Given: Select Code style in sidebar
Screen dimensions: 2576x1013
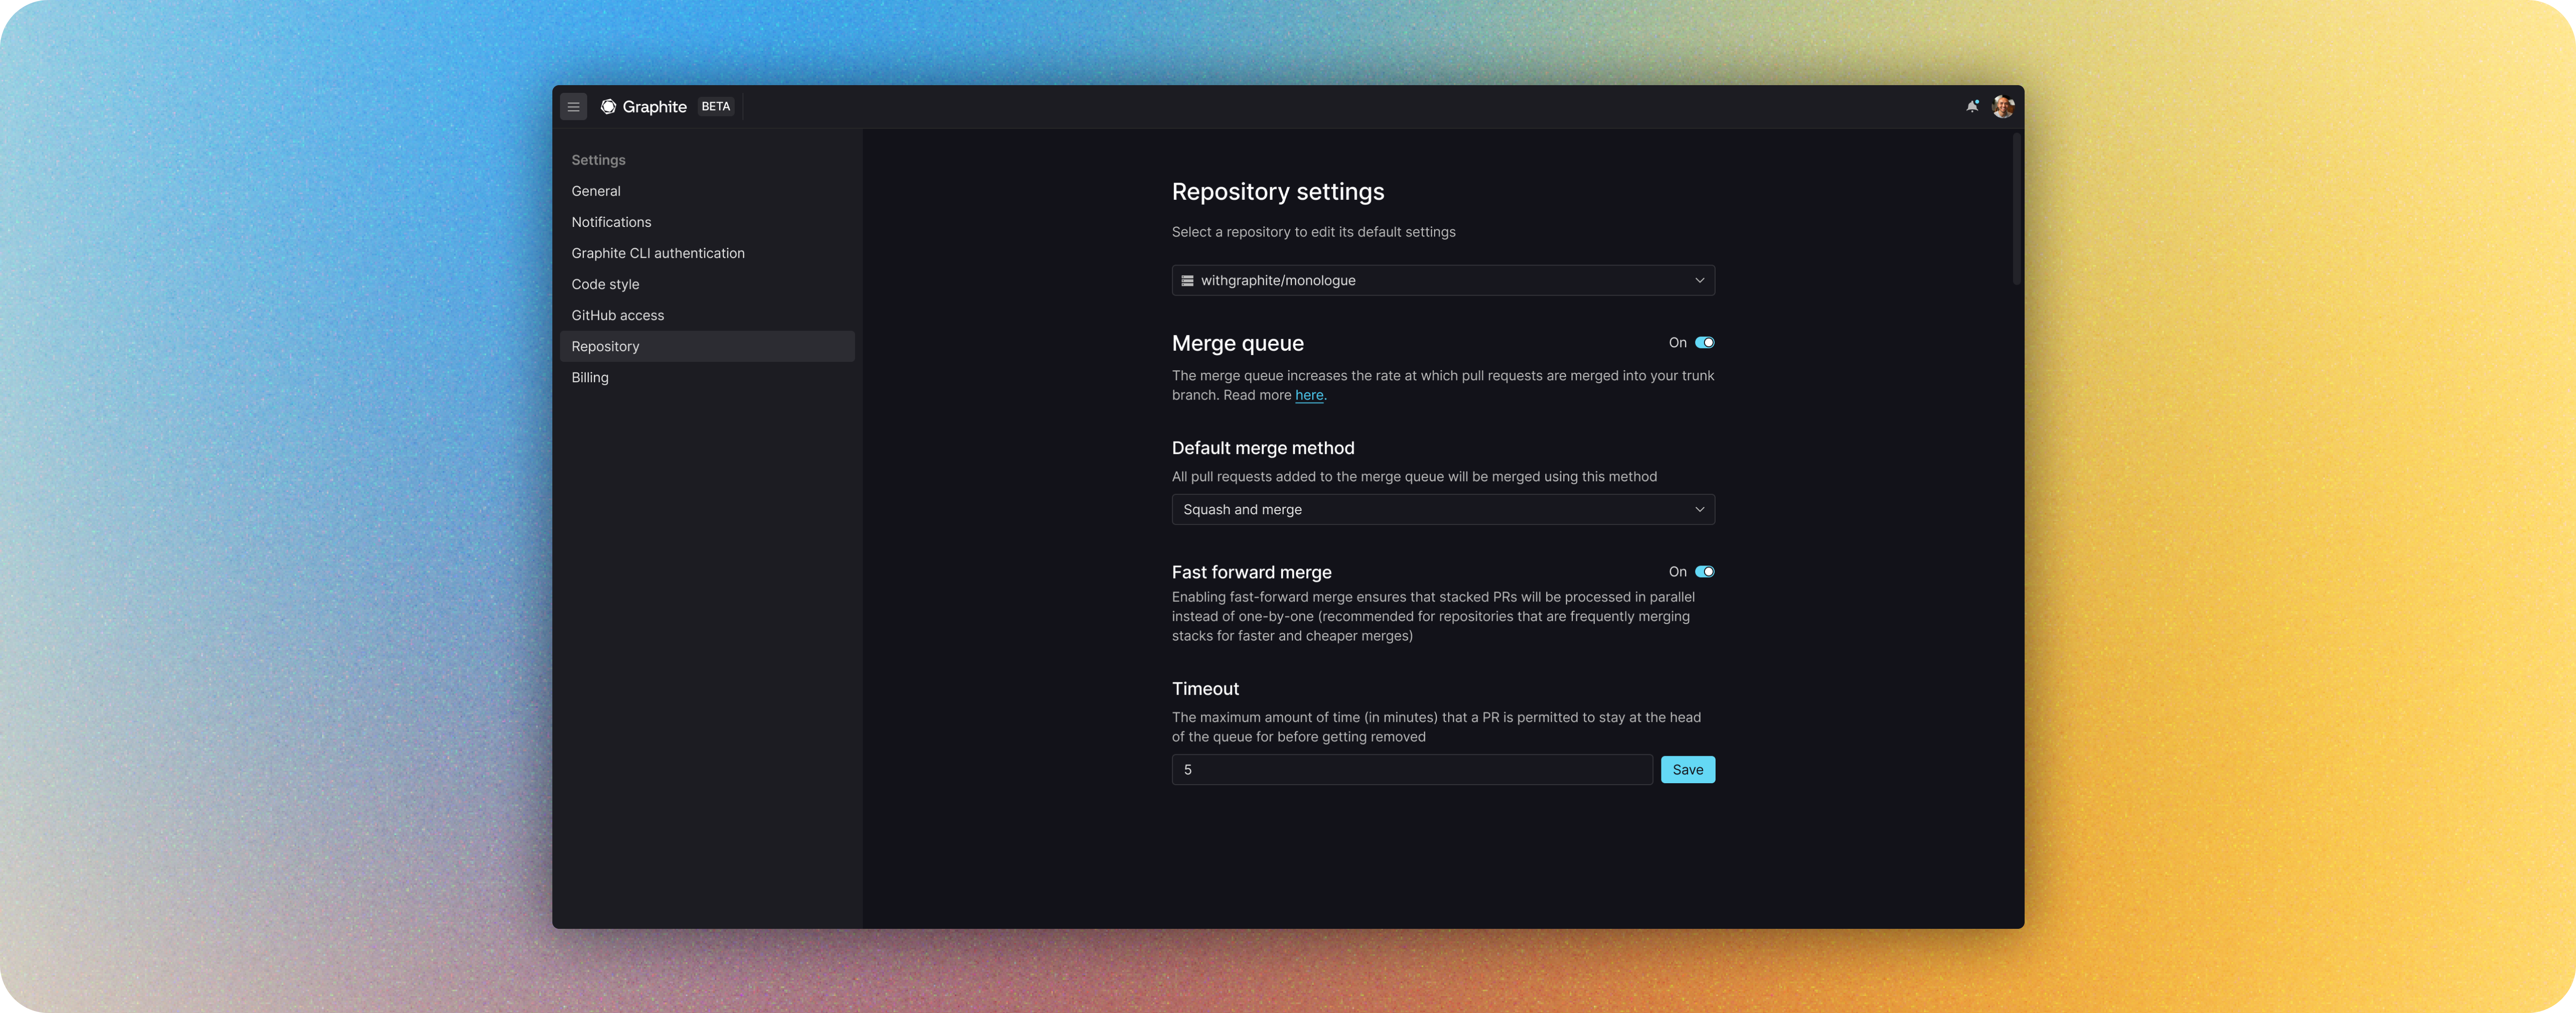Looking at the screenshot, I should 707,284.
